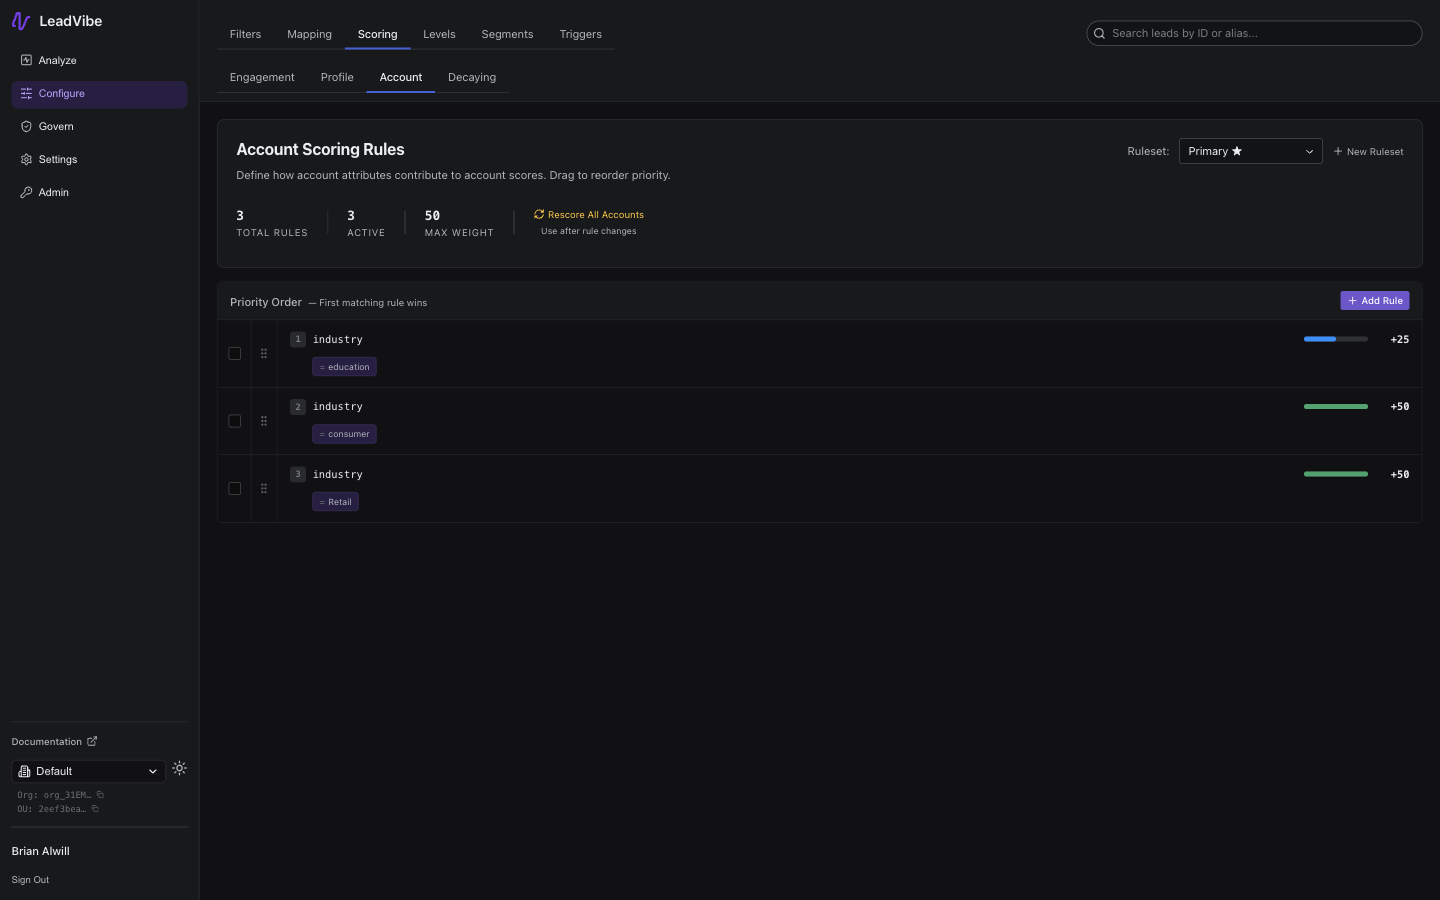Open Documentation via the external link icon
1440x900 pixels.
coord(93,741)
